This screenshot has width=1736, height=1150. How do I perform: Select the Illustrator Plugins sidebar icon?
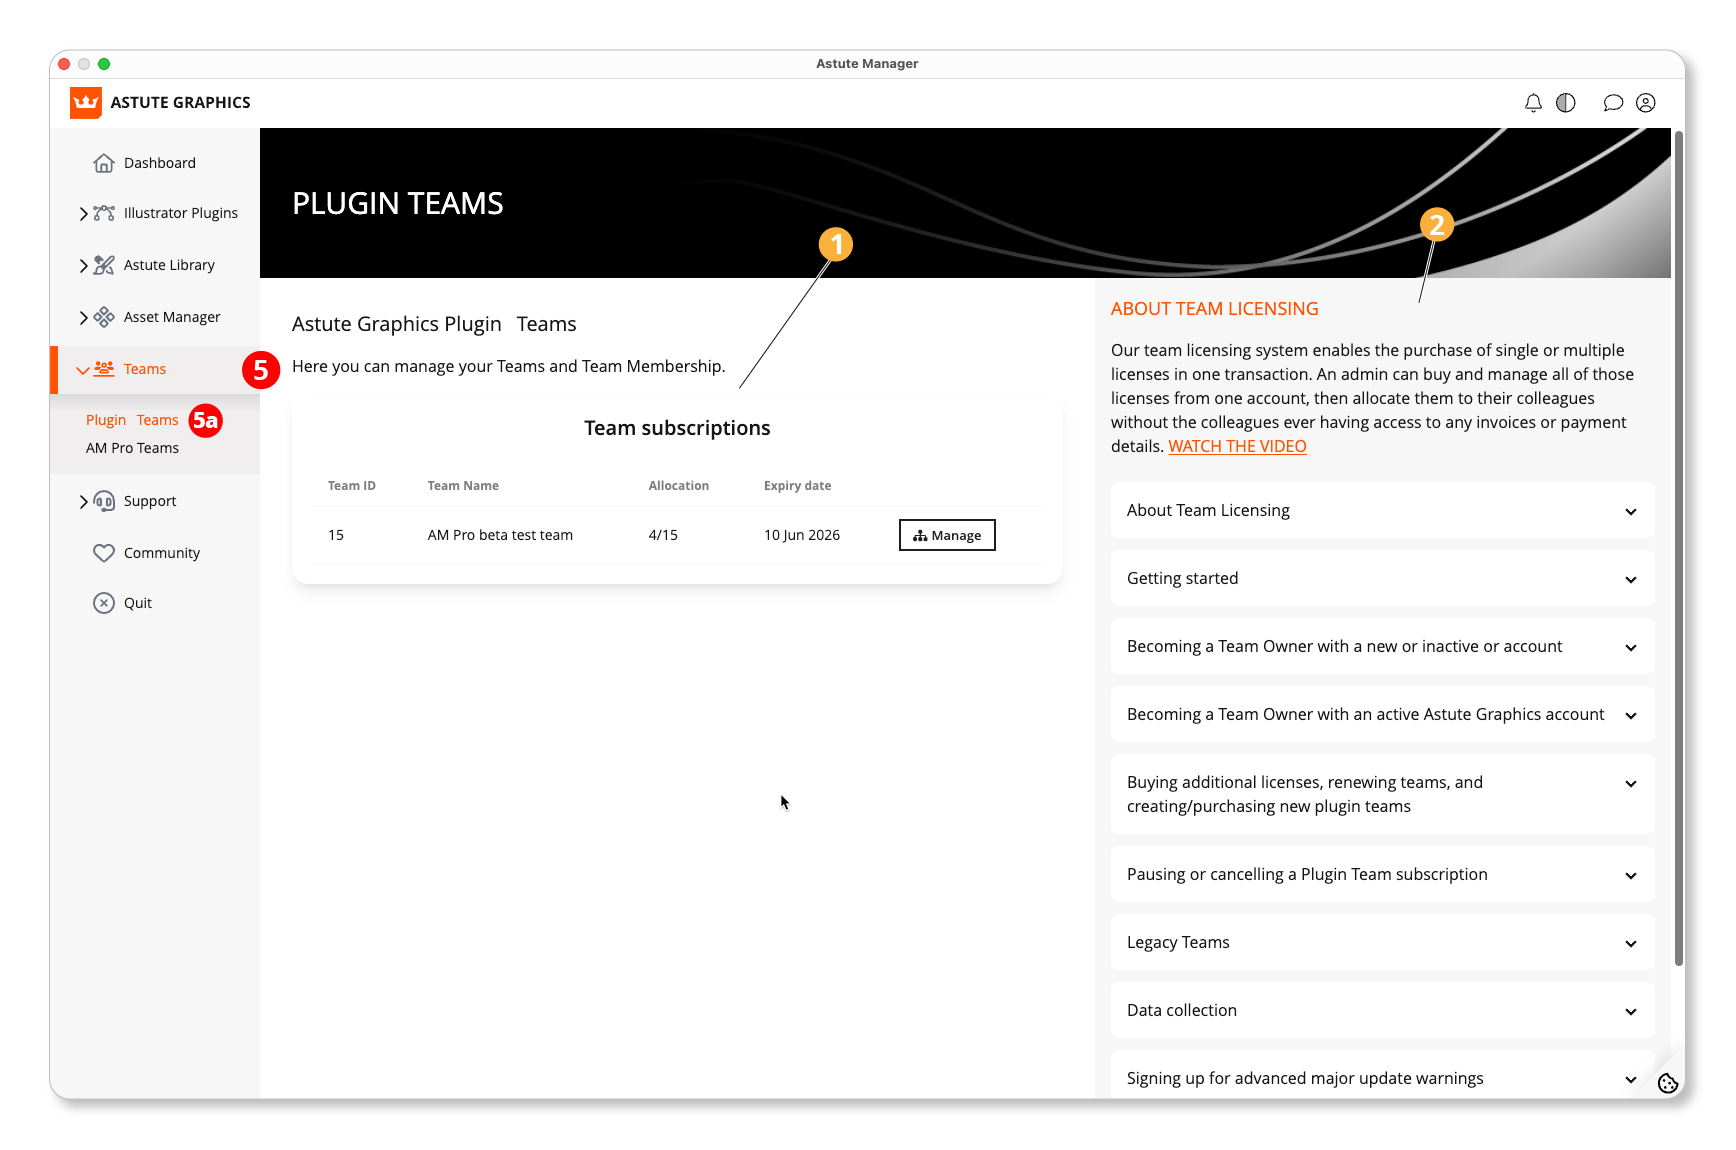105,213
